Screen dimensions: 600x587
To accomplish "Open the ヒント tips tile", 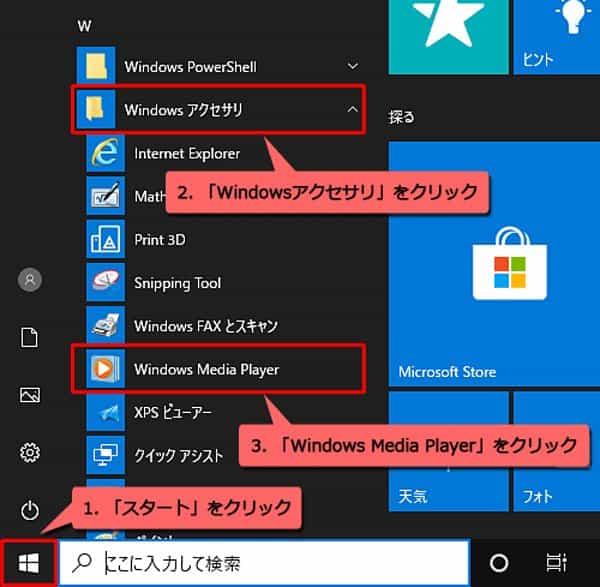I will (x=556, y=37).
